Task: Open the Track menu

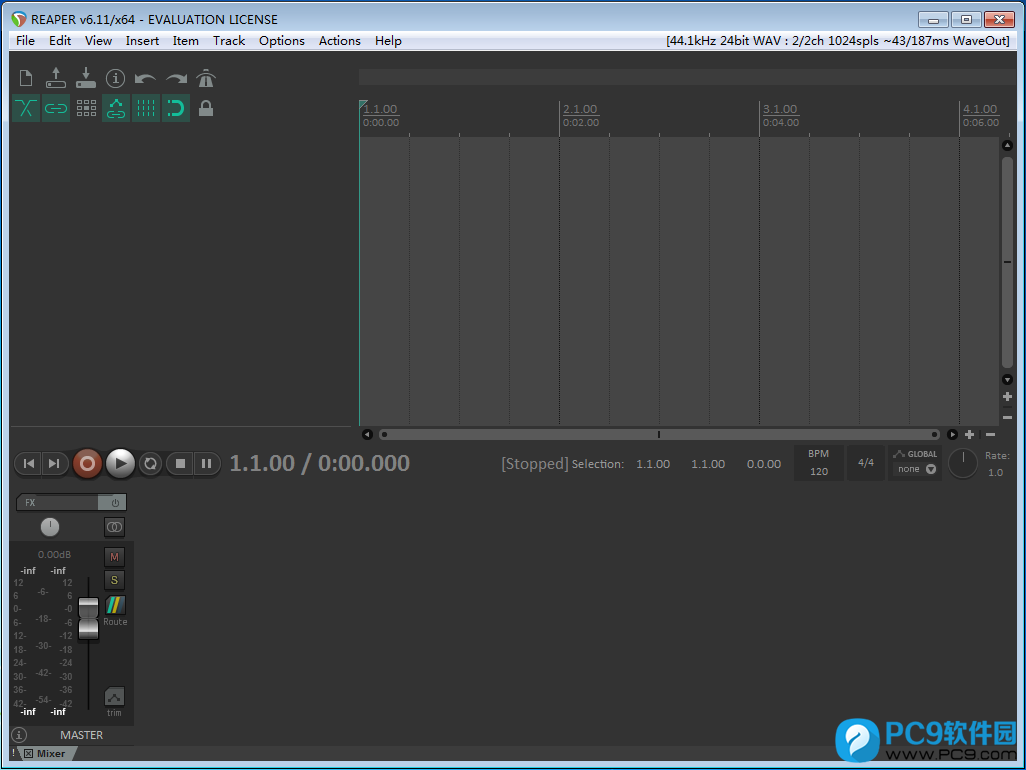Action: point(228,41)
